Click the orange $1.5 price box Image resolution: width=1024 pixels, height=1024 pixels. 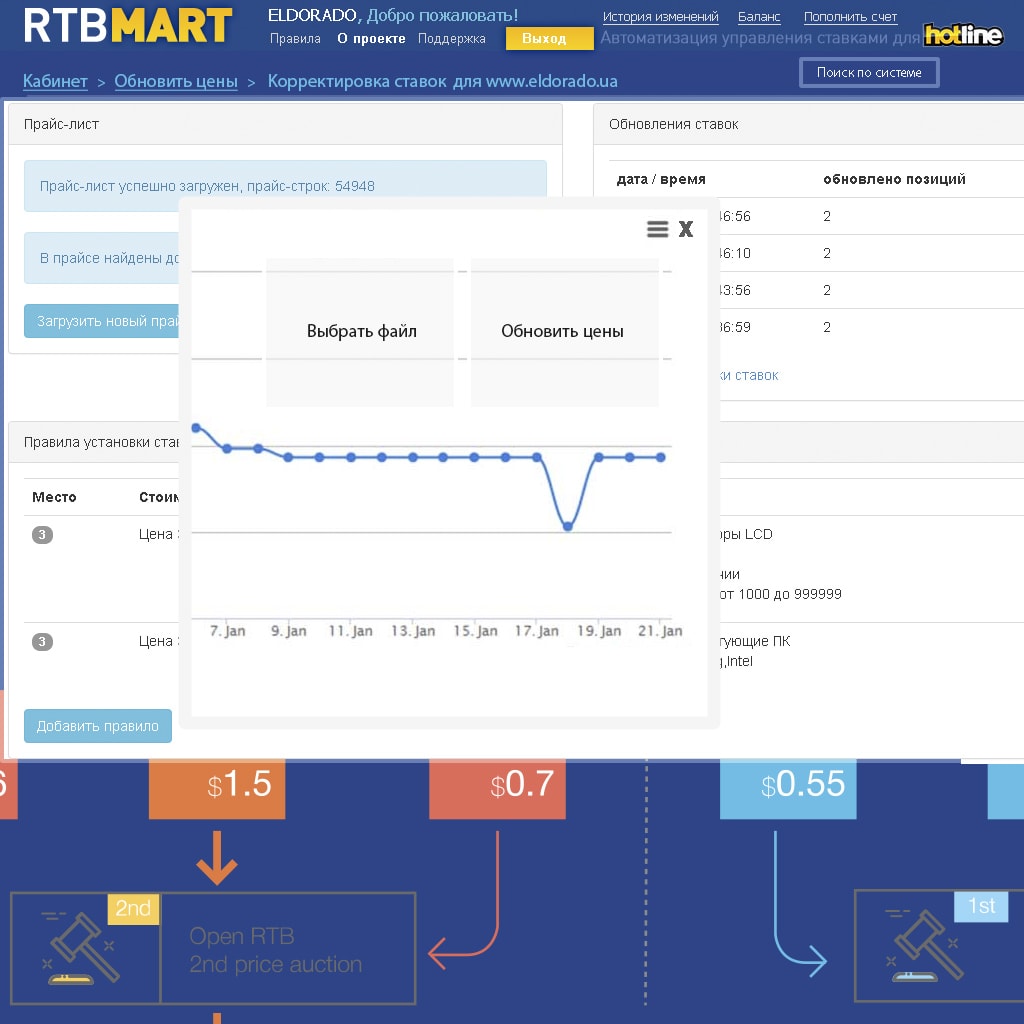coord(217,788)
